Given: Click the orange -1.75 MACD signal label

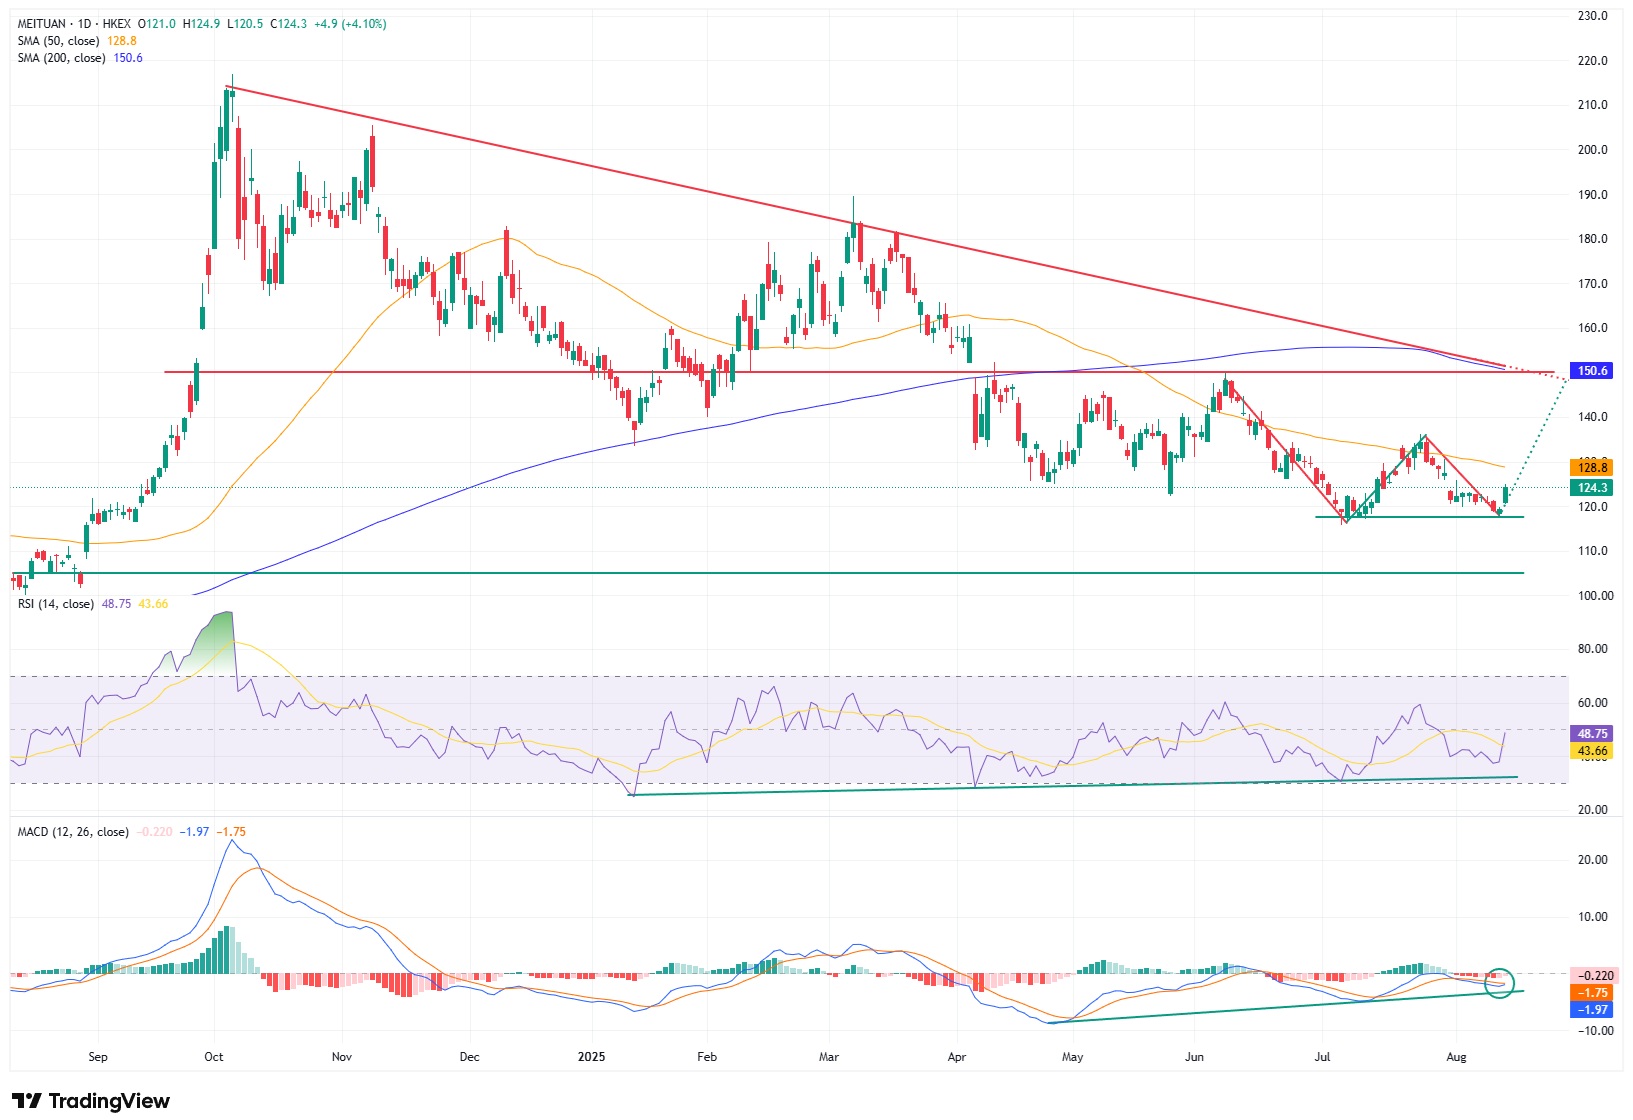Looking at the screenshot, I should pos(1591,993).
